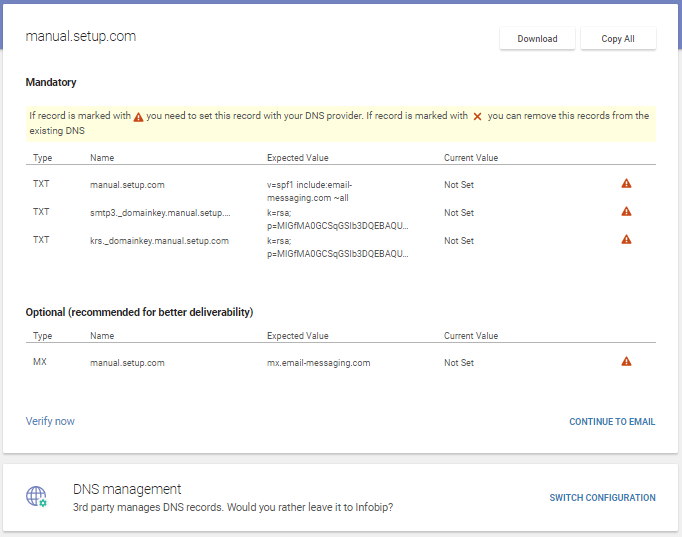The width and height of the screenshot is (682, 537).
Task: Click the DNS management title
Action: tap(127, 489)
